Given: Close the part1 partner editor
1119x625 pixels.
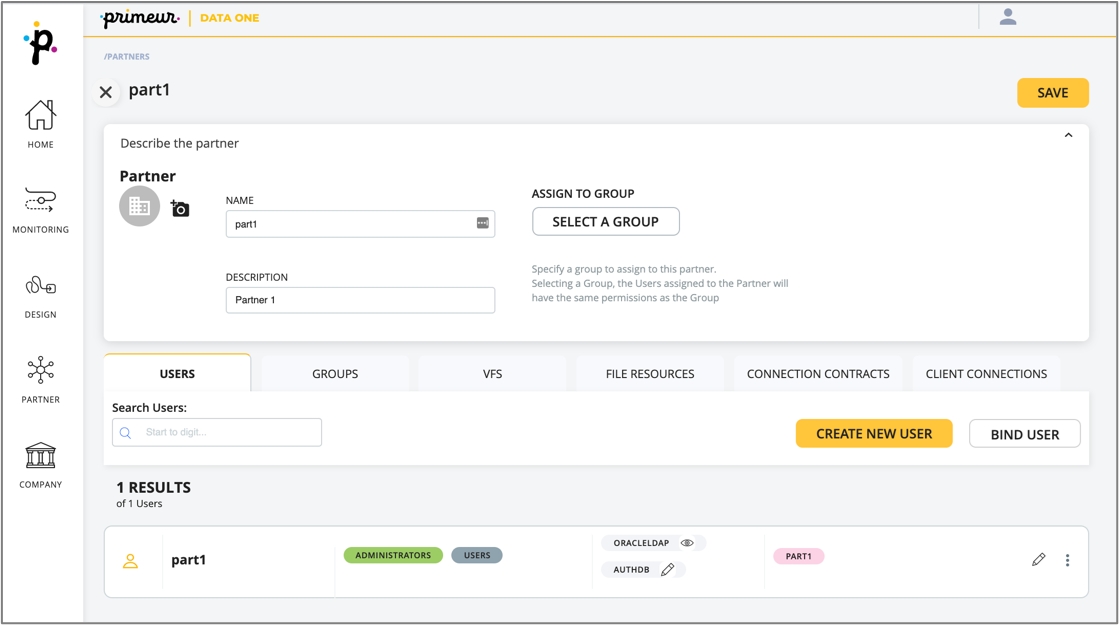Looking at the screenshot, I should [106, 92].
